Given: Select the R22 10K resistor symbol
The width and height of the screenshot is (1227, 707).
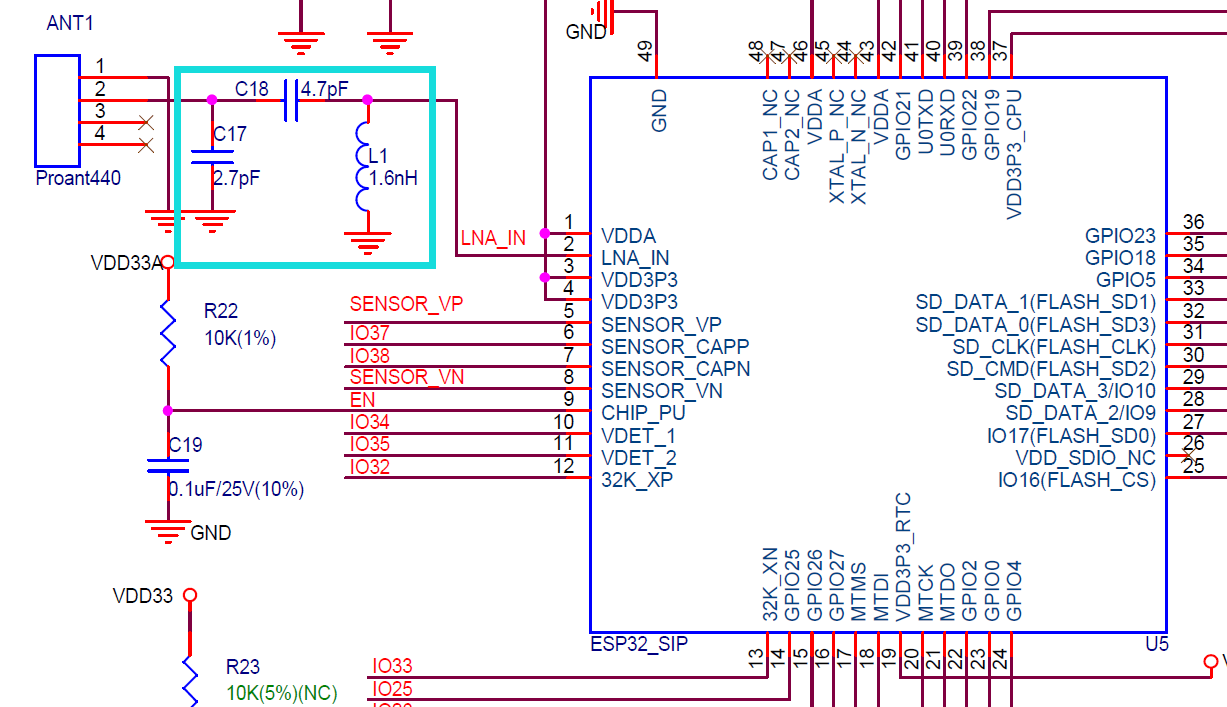Looking at the screenshot, I should (x=167, y=323).
